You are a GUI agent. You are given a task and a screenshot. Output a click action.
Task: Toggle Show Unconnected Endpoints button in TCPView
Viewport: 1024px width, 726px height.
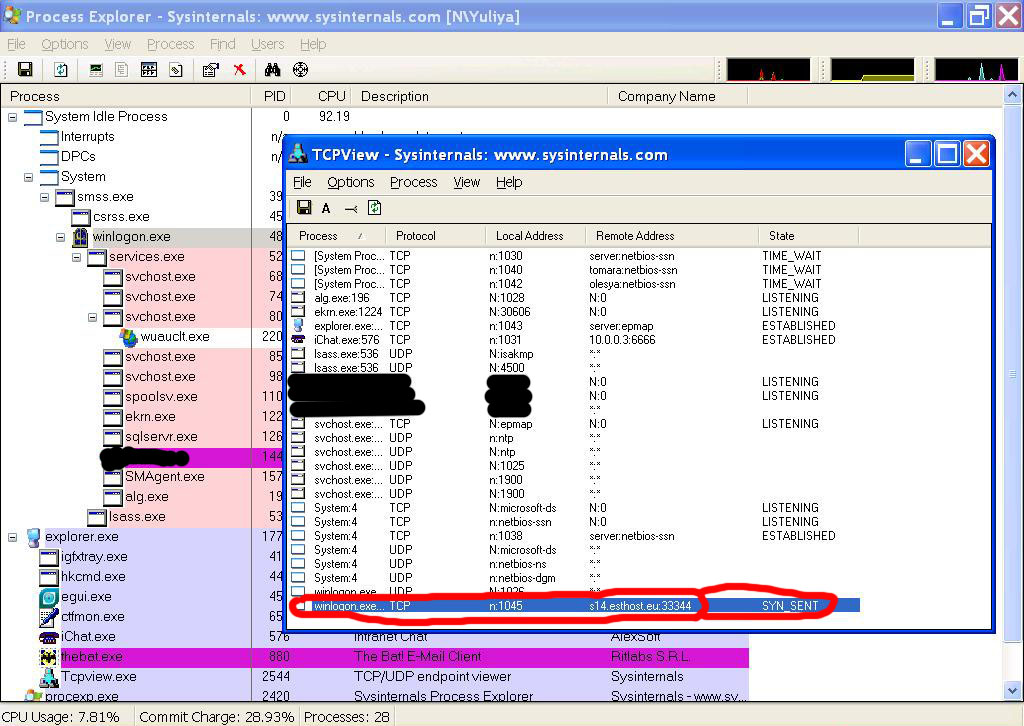pyautogui.click(x=351, y=208)
